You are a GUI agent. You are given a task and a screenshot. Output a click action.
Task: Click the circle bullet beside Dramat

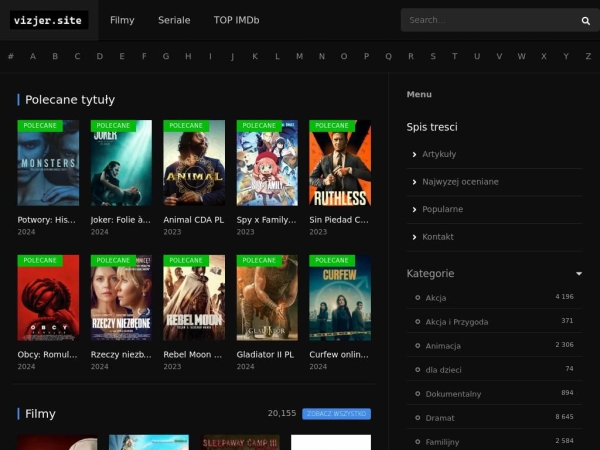pos(417,417)
